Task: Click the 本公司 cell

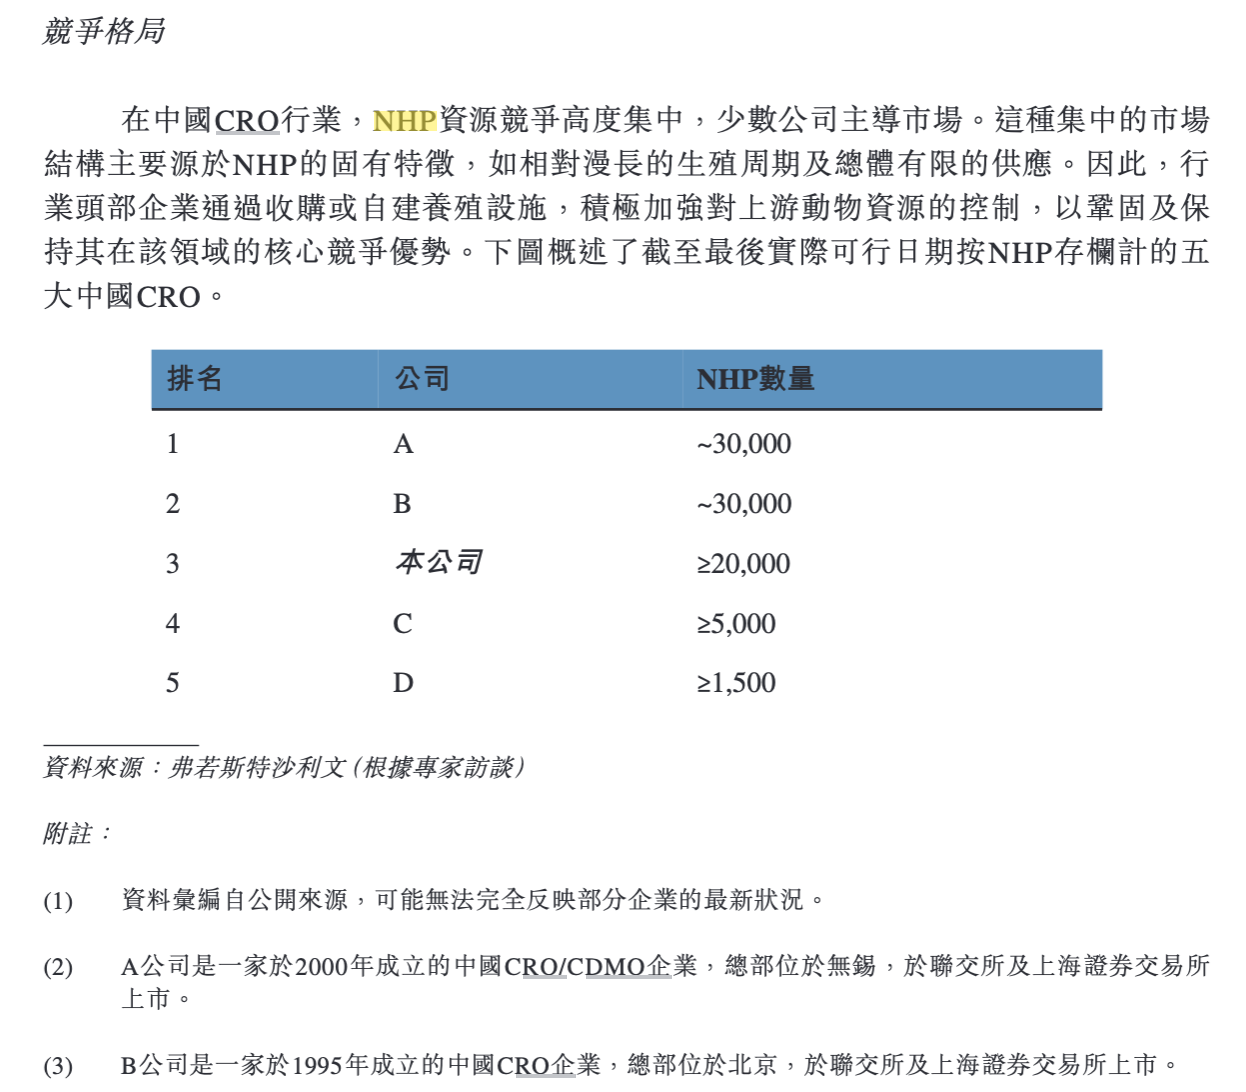Action: pyautogui.click(x=439, y=562)
